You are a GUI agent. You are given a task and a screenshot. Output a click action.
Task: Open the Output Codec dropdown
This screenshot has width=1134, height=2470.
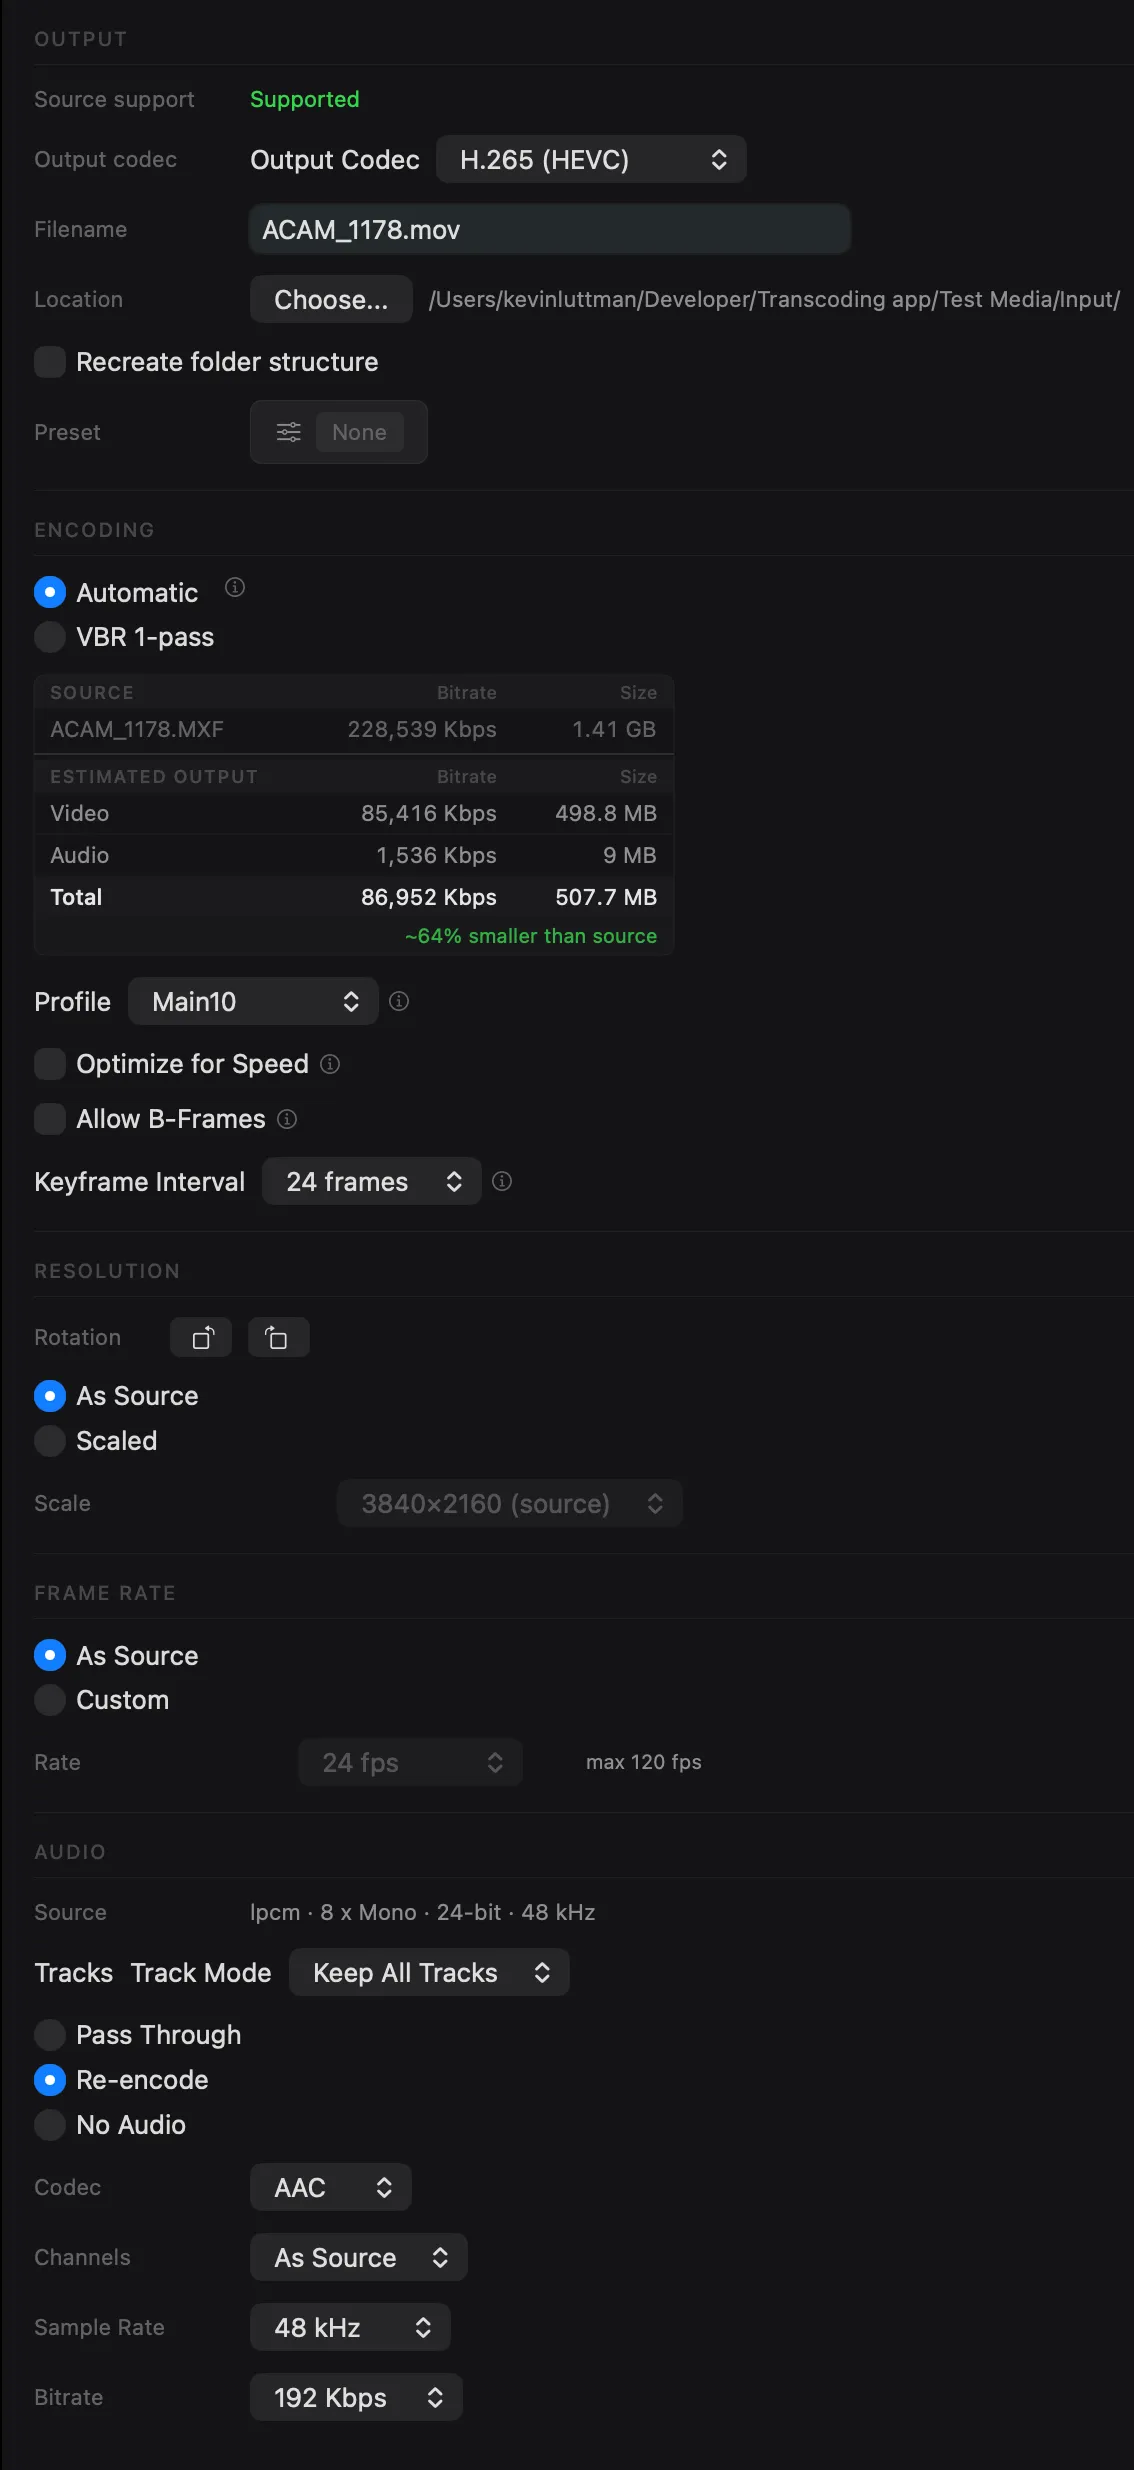590,159
